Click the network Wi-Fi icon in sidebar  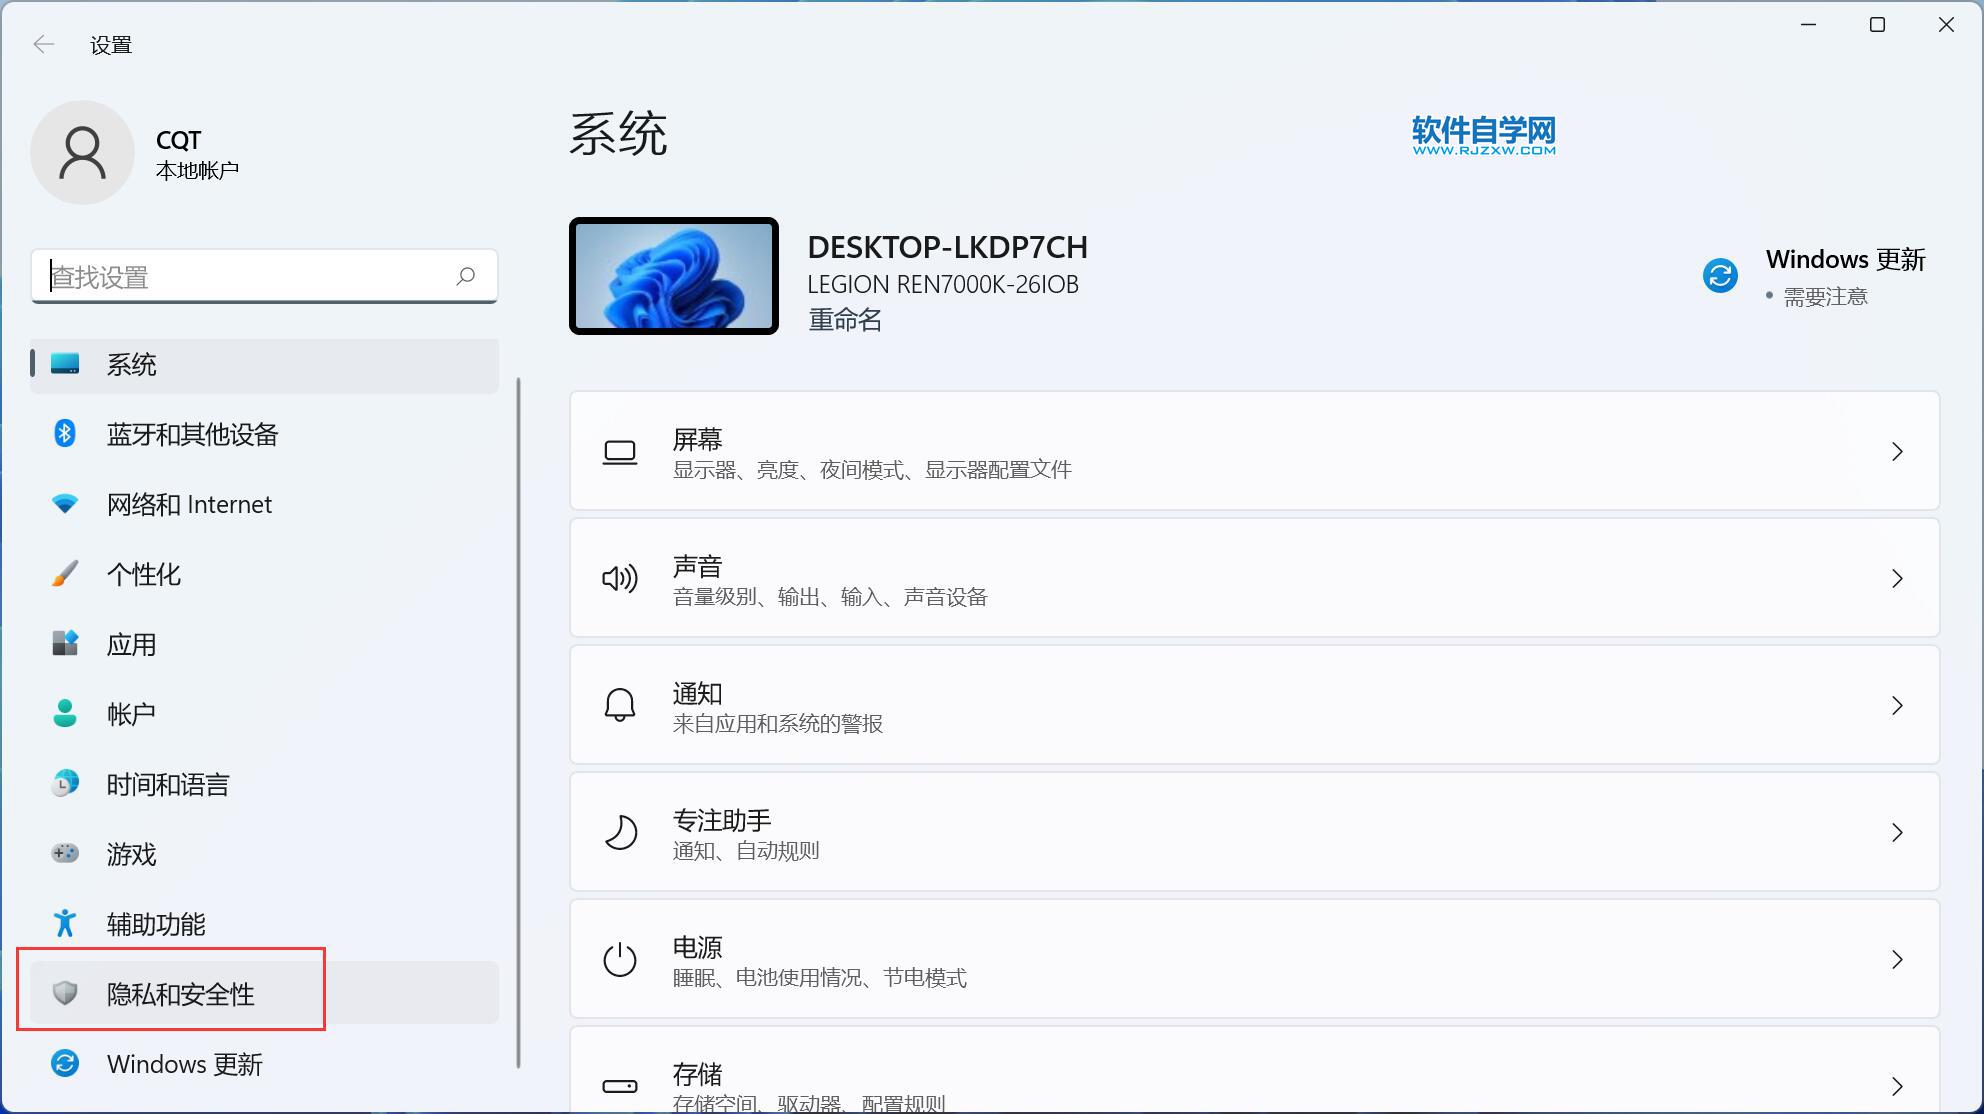tap(65, 504)
